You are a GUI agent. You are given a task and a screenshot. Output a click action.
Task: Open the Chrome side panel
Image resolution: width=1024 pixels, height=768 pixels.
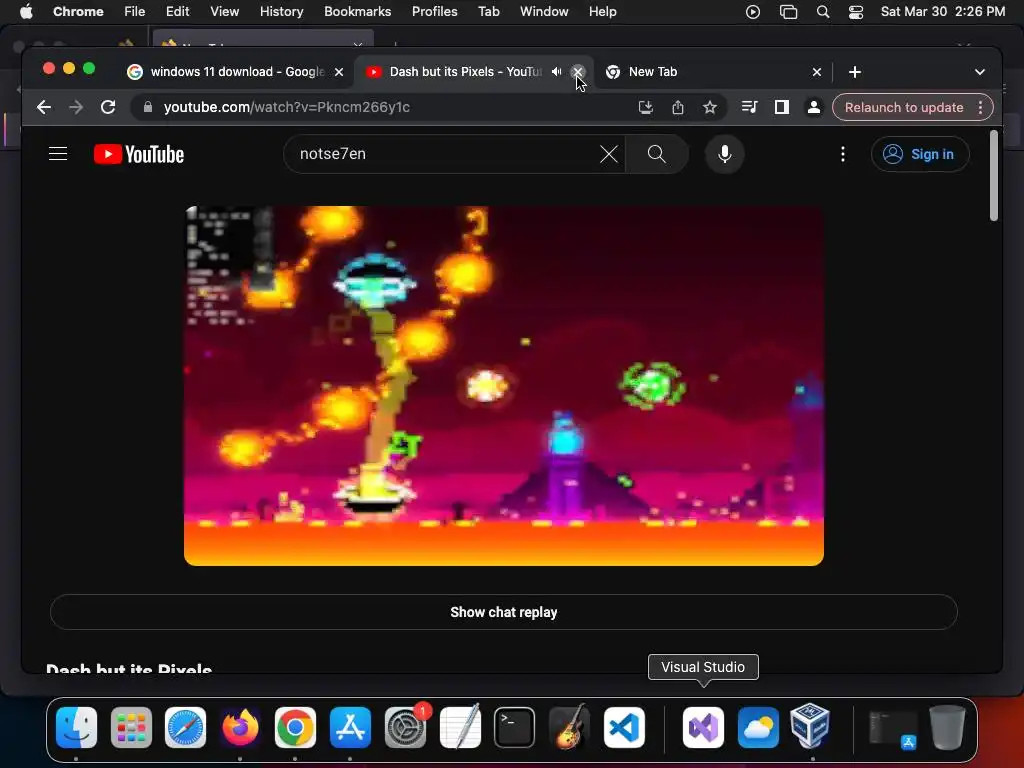click(782, 107)
